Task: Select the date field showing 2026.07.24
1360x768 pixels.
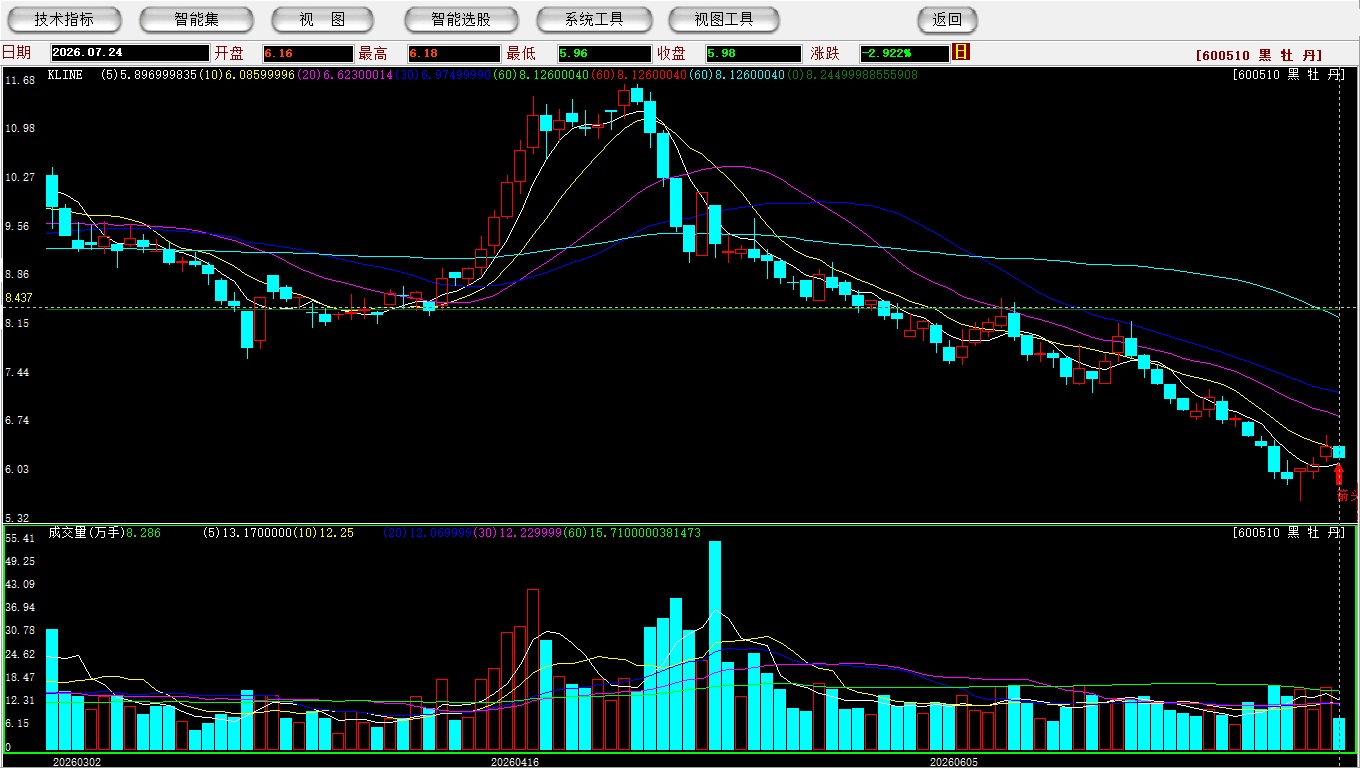Action: [129, 53]
